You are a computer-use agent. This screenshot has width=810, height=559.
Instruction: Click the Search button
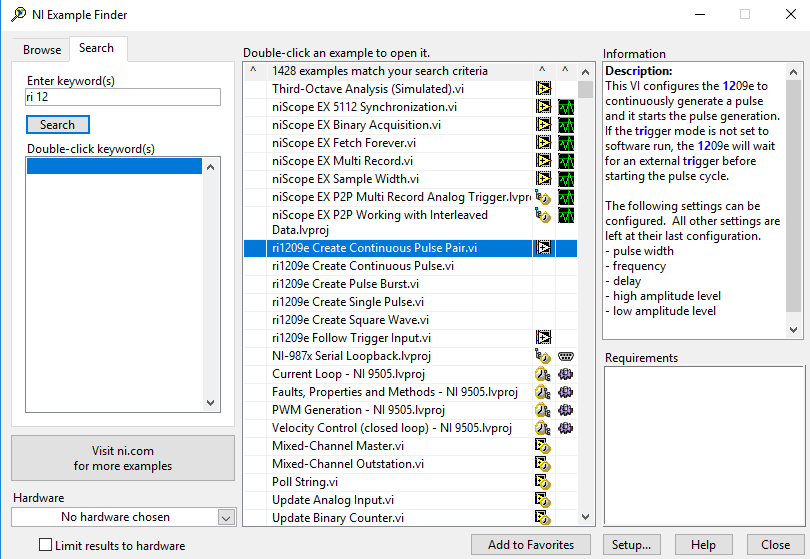[x=58, y=125]
